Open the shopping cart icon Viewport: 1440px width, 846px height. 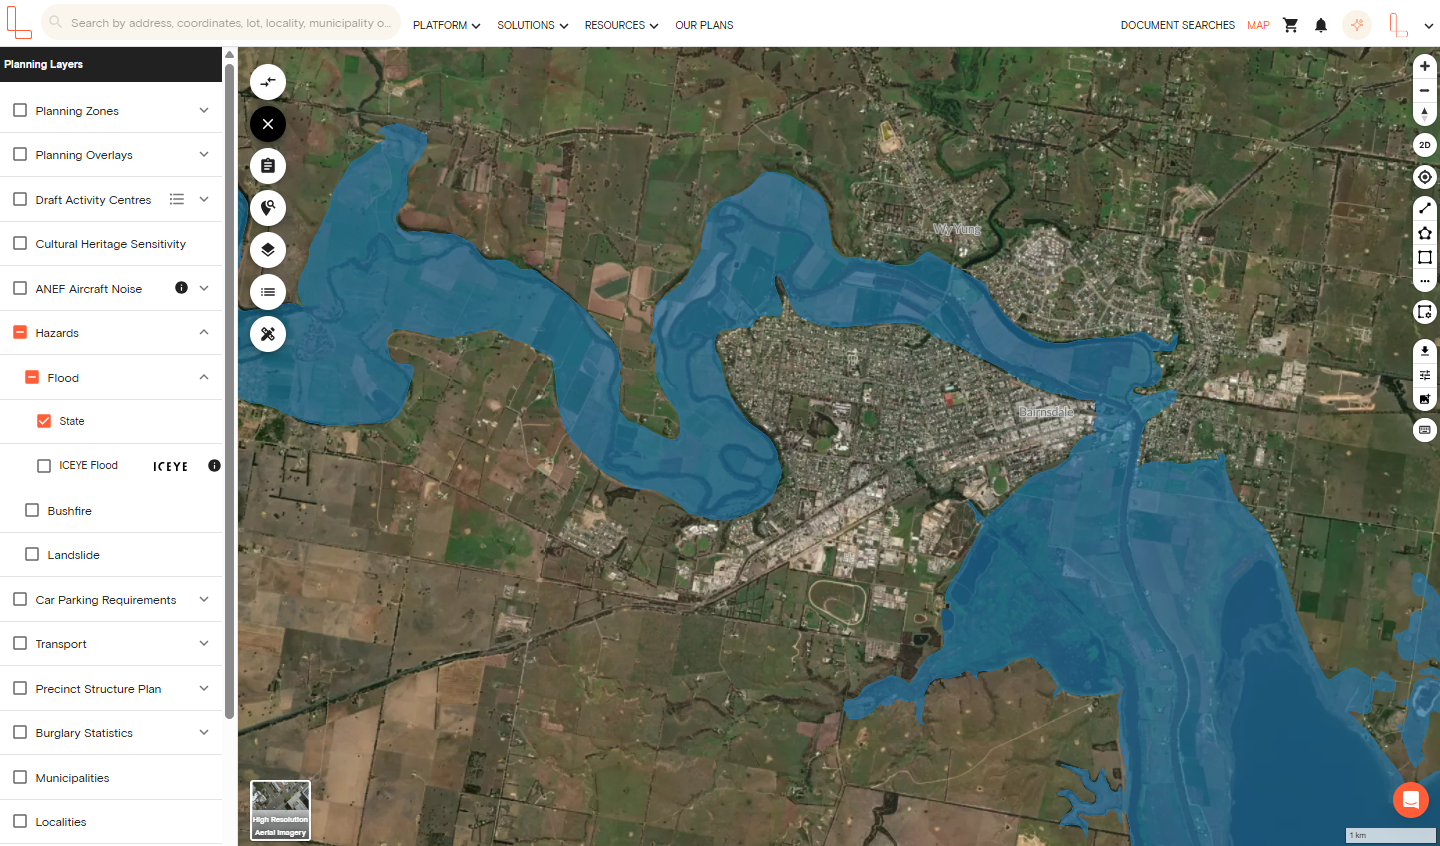point(1290,25)
